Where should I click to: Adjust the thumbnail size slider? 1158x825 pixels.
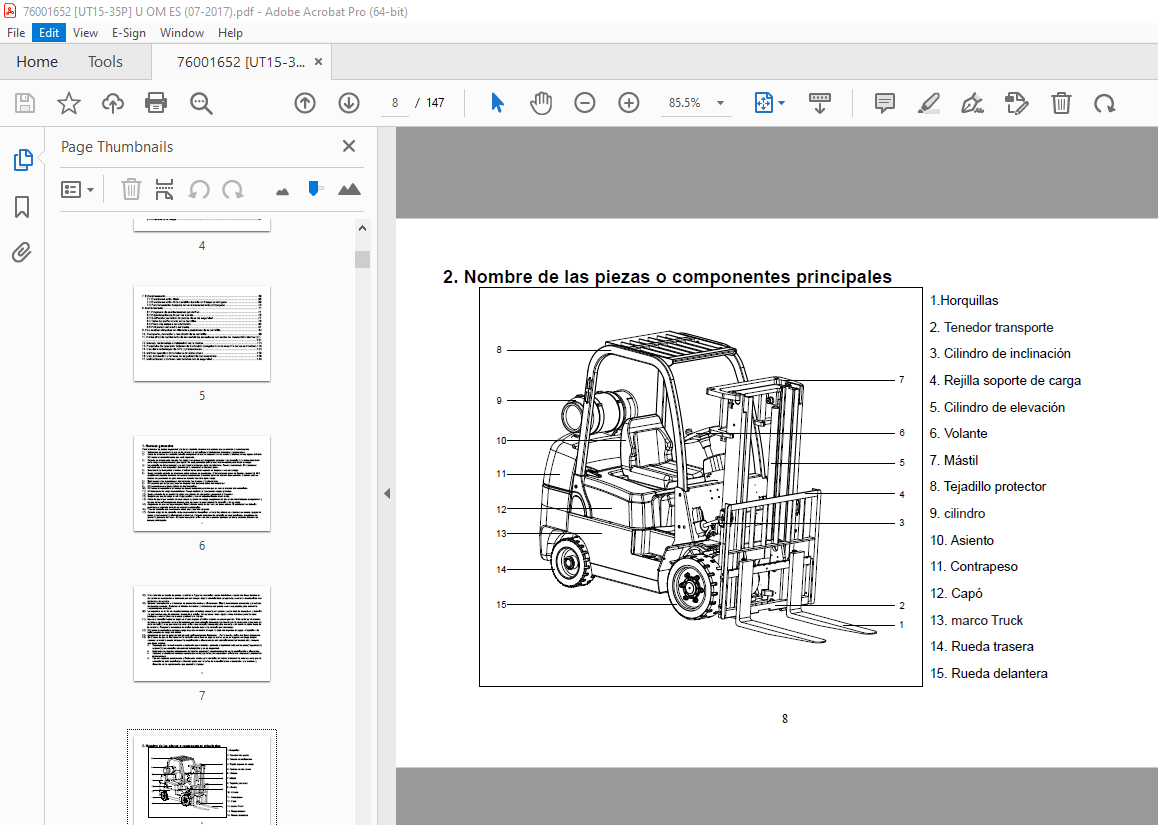coord(315,189)
